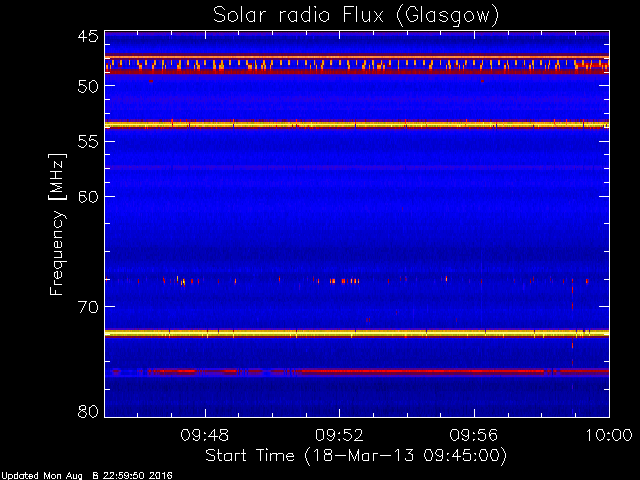The height and width of the screenshot is (480, 640).
Task: Click the 09:48 time tick label
Action: pos(205,435)
